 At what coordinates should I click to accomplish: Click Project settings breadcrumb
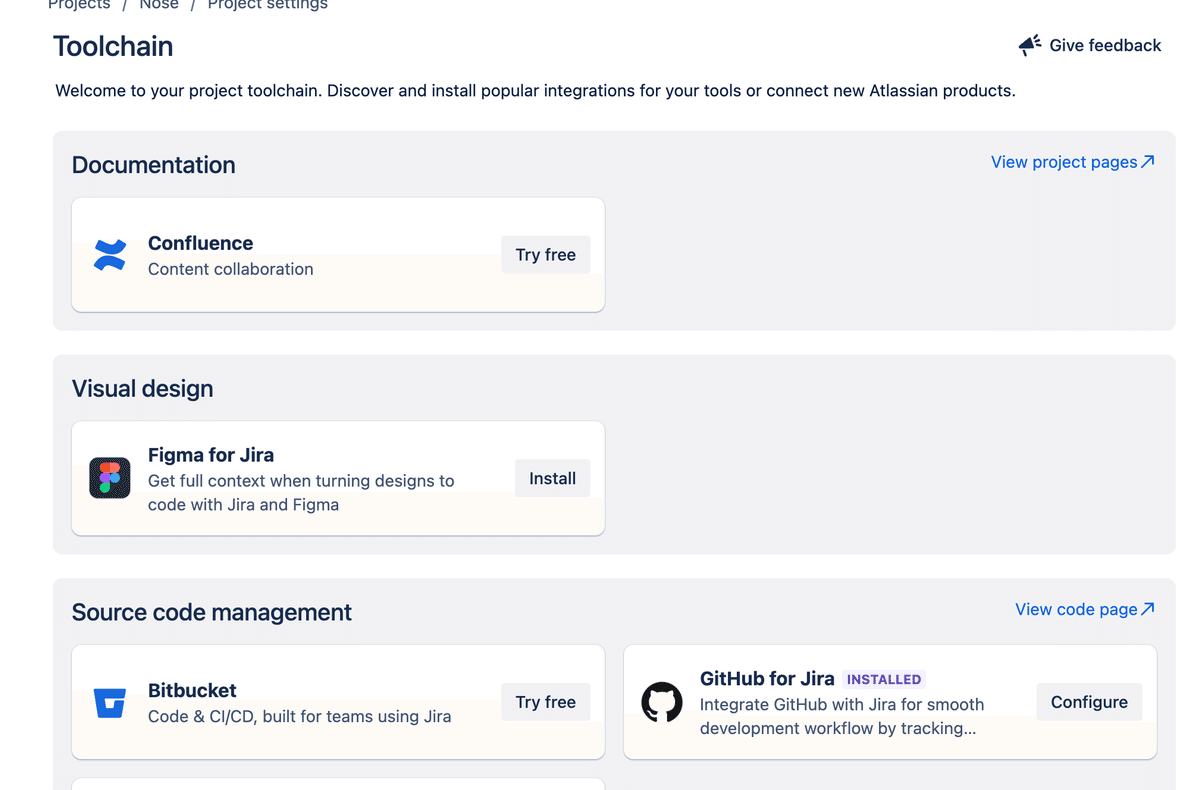tap(267, 5)
